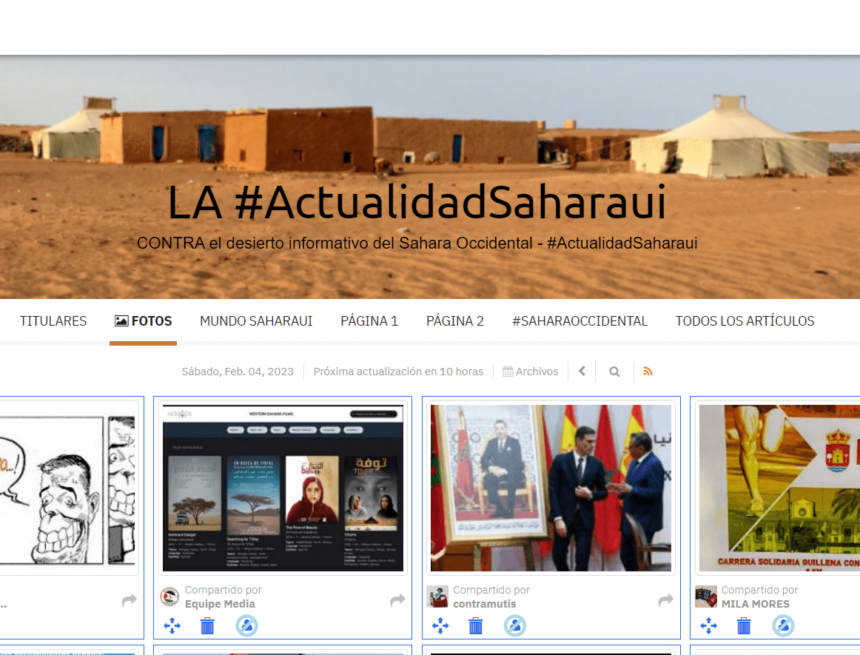Click the move arrows on MILA MORES card
Image resolution: width=860 pixels, height=655 pixels.
[707, 625]
